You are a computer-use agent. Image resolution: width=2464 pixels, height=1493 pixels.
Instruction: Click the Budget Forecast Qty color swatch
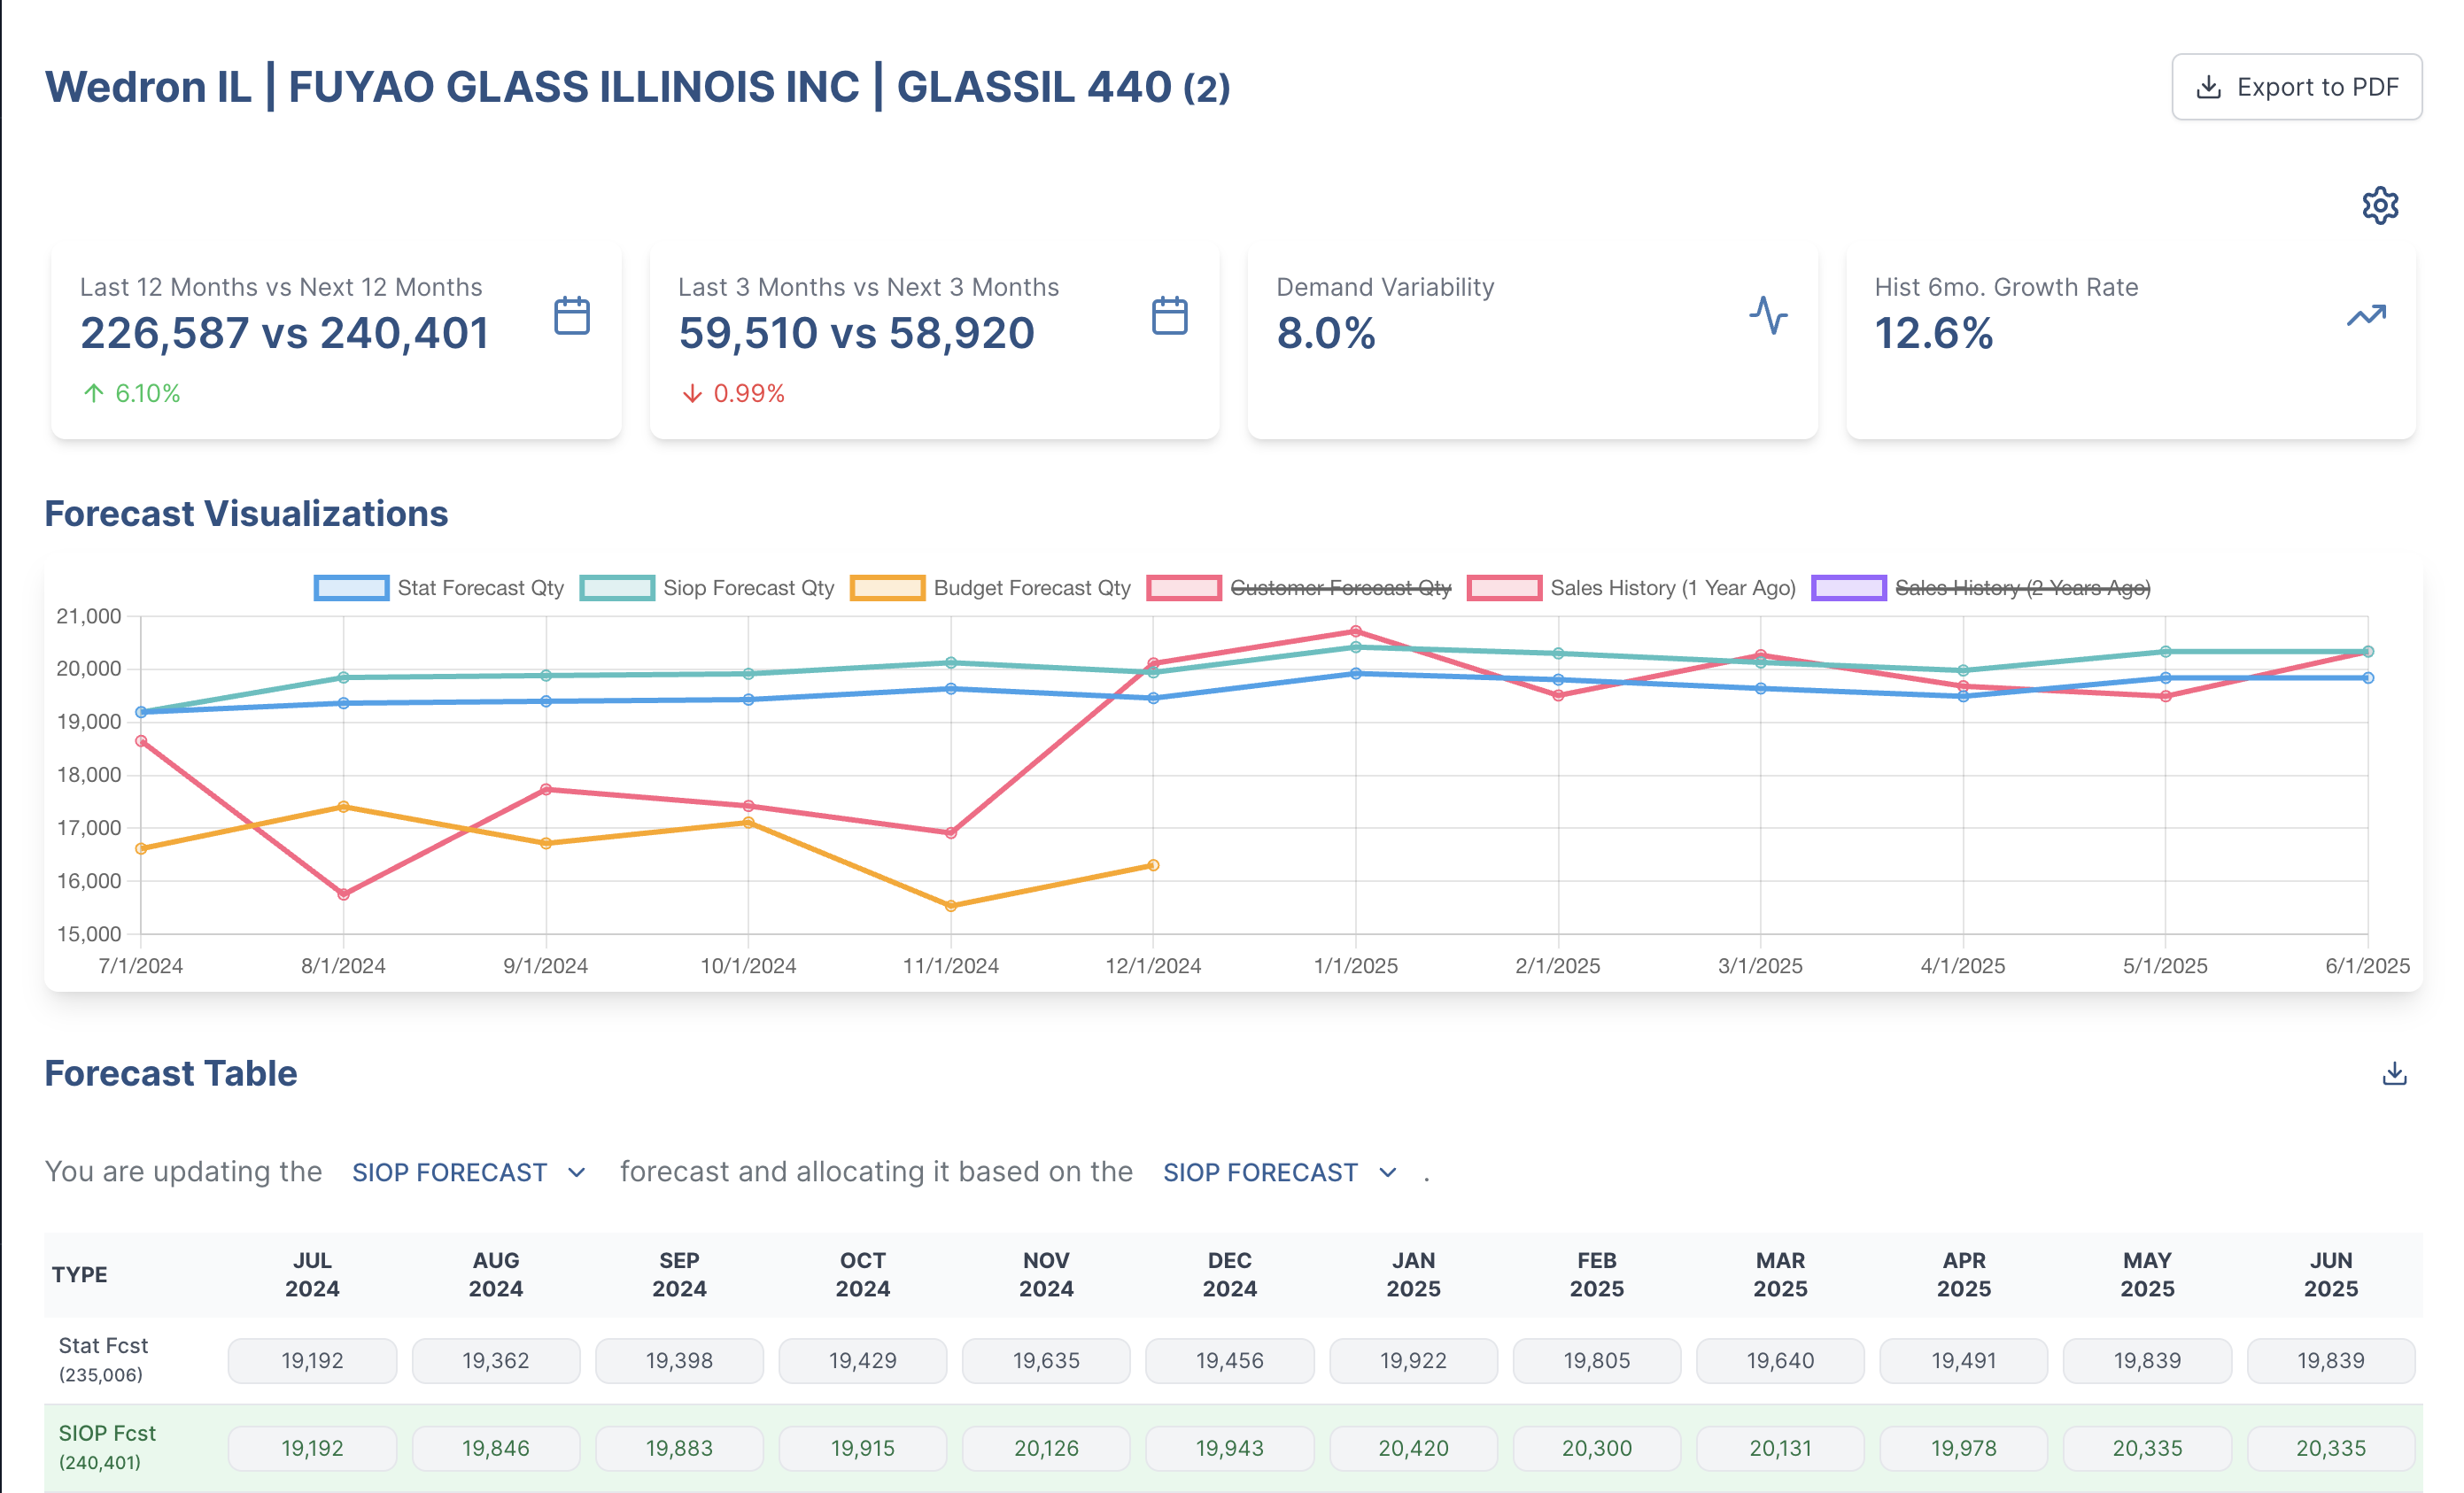[887, 588]
